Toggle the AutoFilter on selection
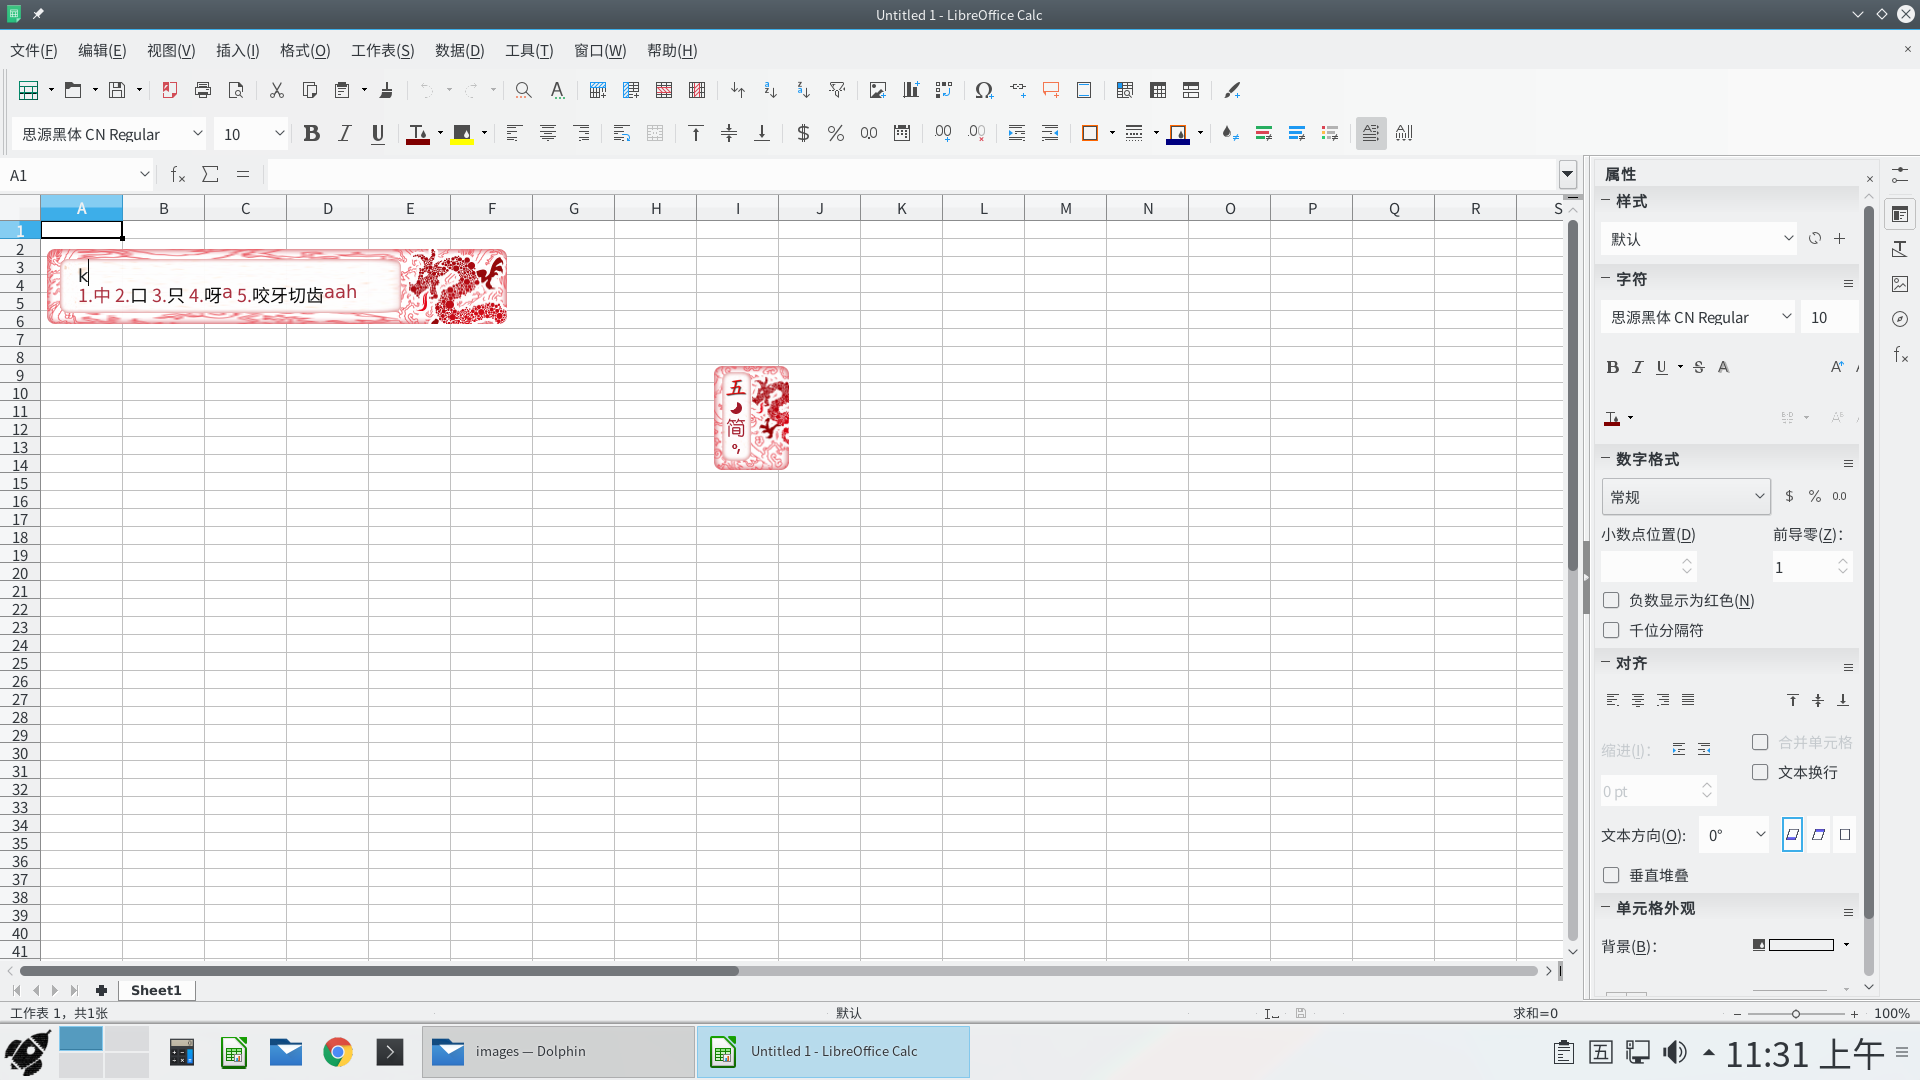 point(838,90)
